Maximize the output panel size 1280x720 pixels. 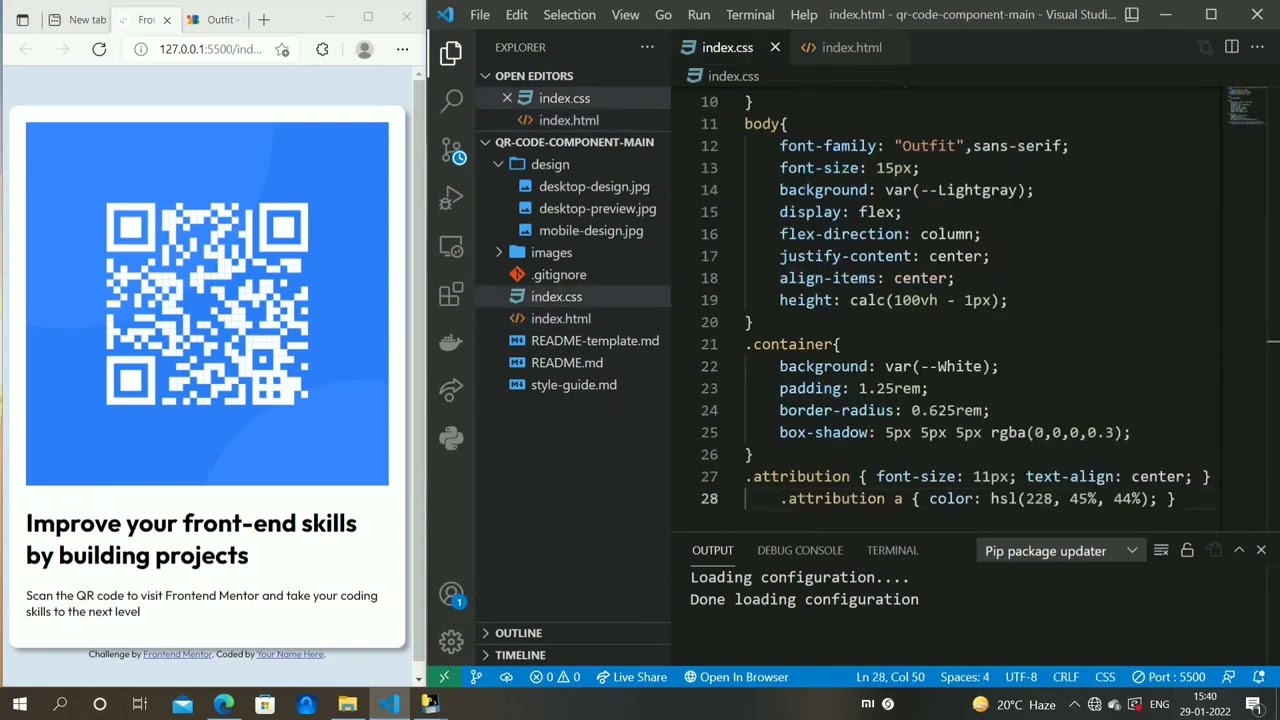click(x=1239, y=550)
